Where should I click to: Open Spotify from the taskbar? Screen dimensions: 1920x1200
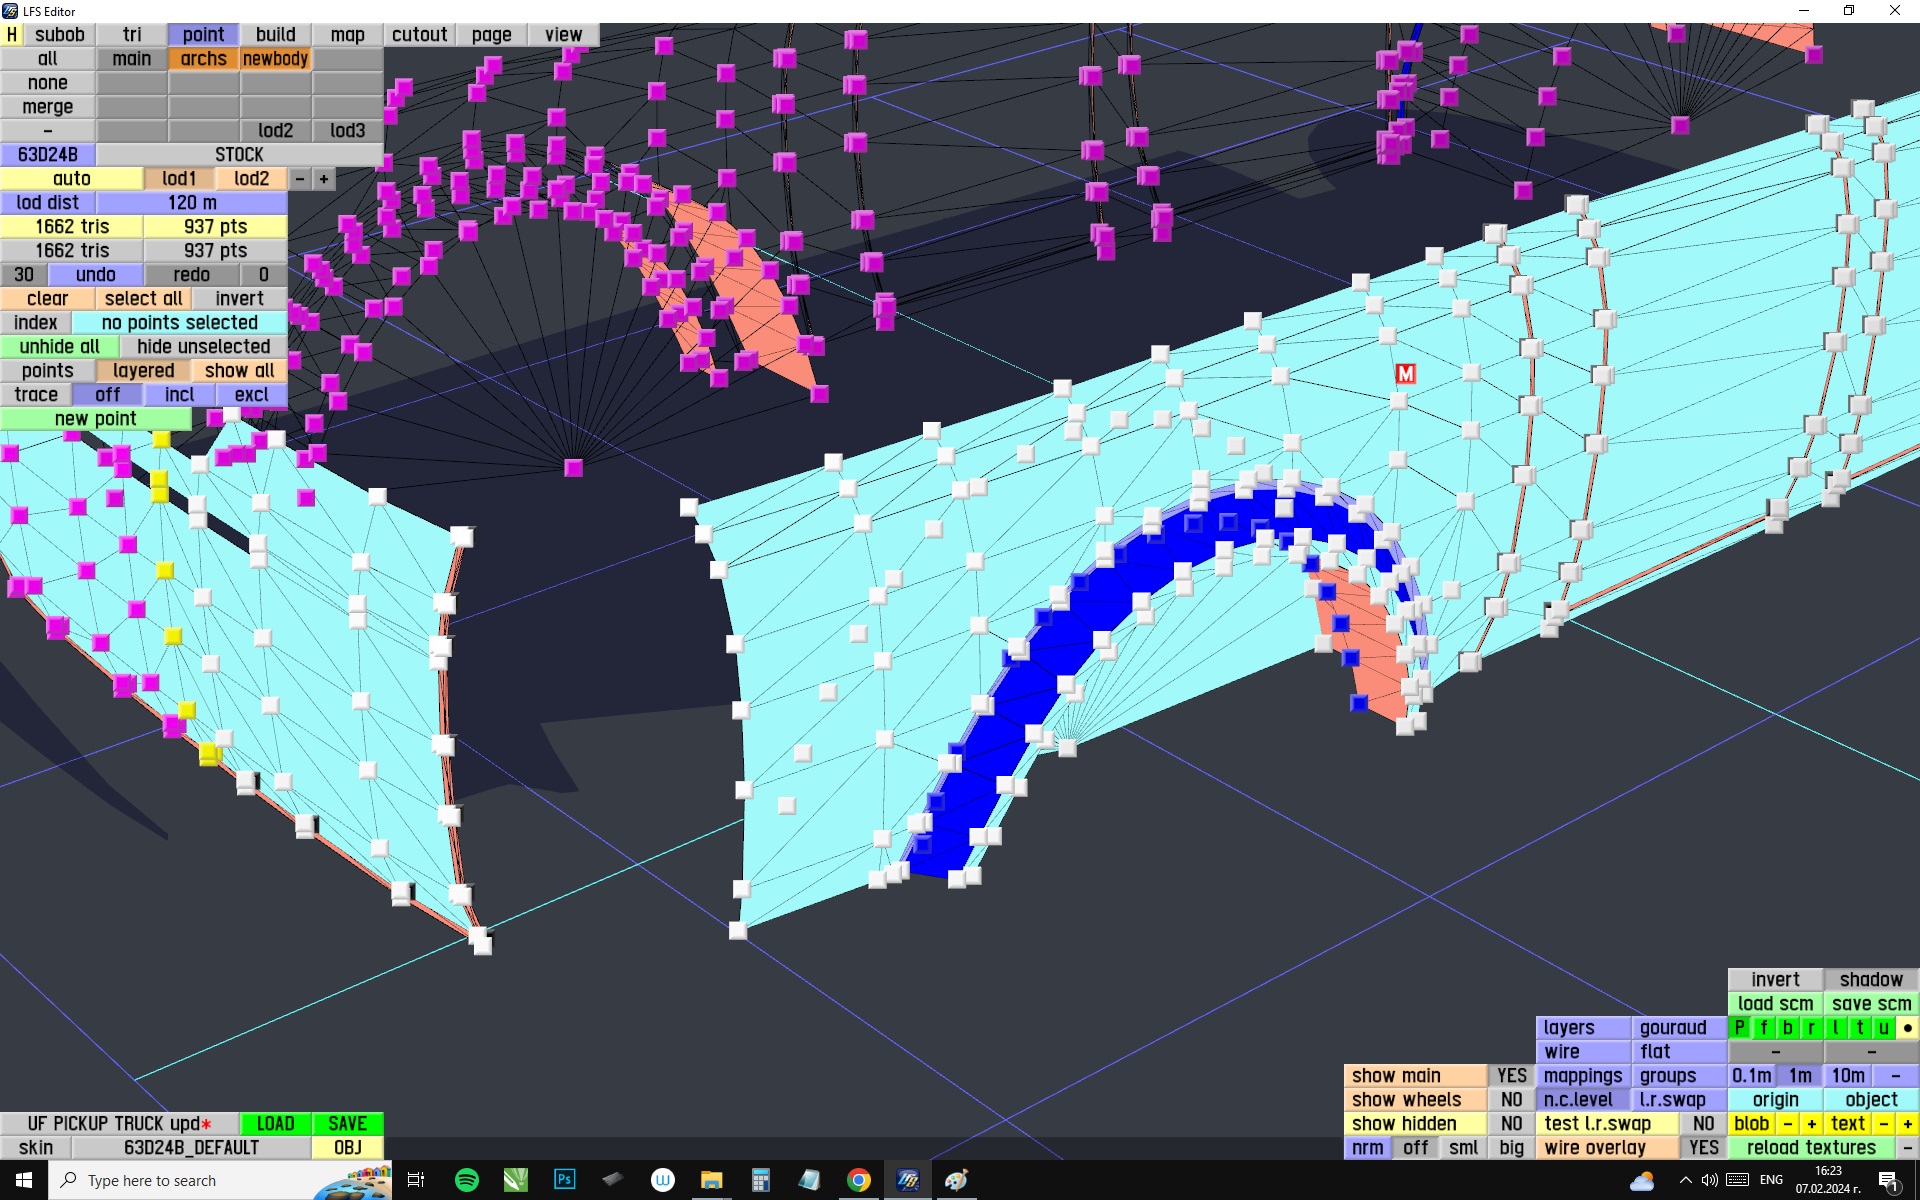tap(466, 1180)
